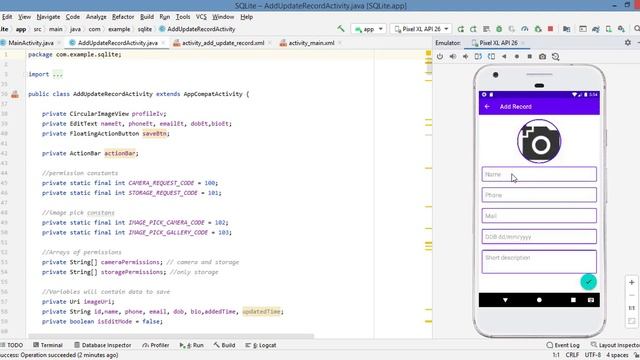Click the green Debug bug icon
Image resolution: width=640 pixels, height=360 pixels.
(x=499, y=29)
